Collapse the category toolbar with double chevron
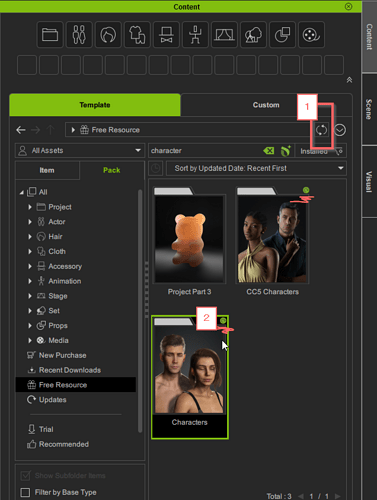 point(349,80)
